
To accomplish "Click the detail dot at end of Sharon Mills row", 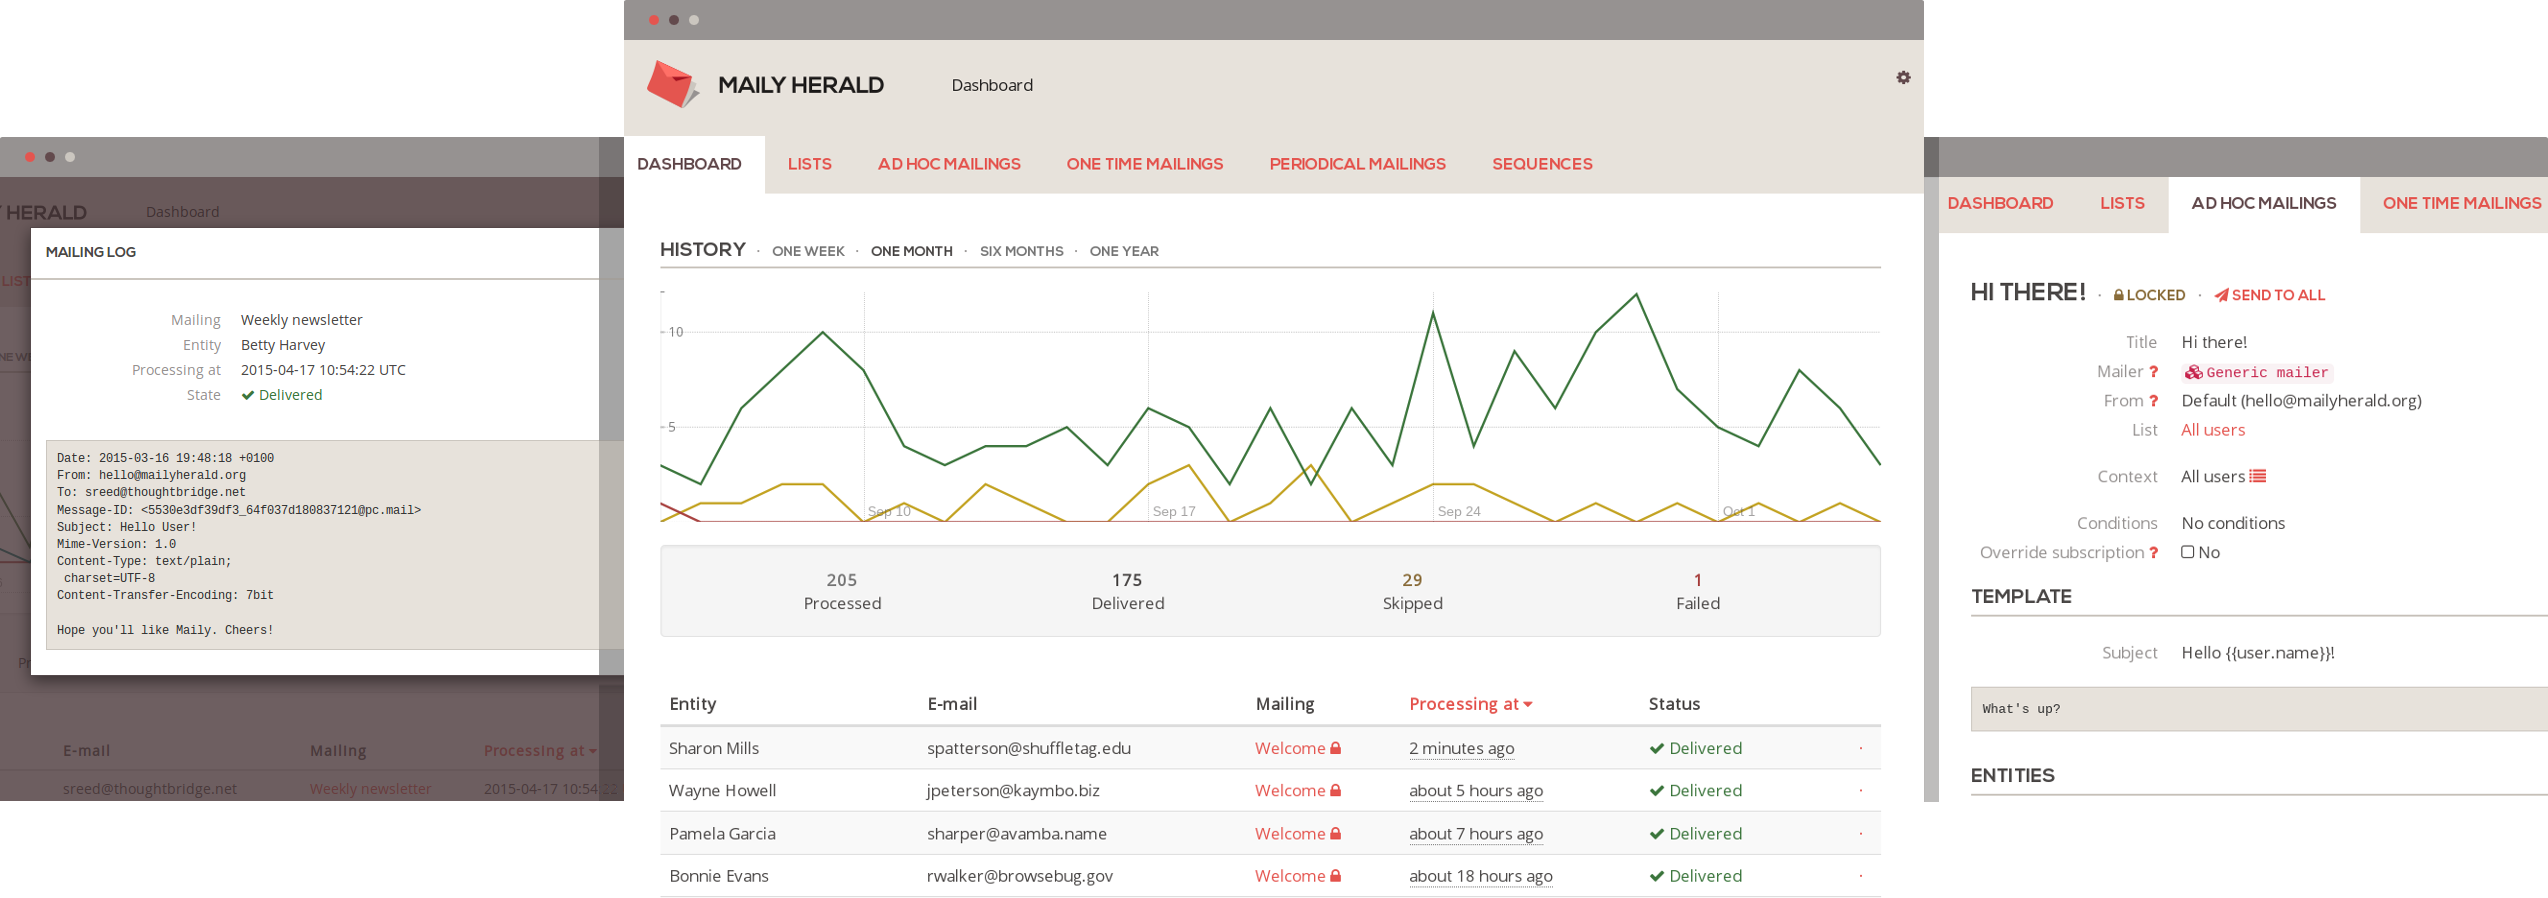I will click(1861, 748).
